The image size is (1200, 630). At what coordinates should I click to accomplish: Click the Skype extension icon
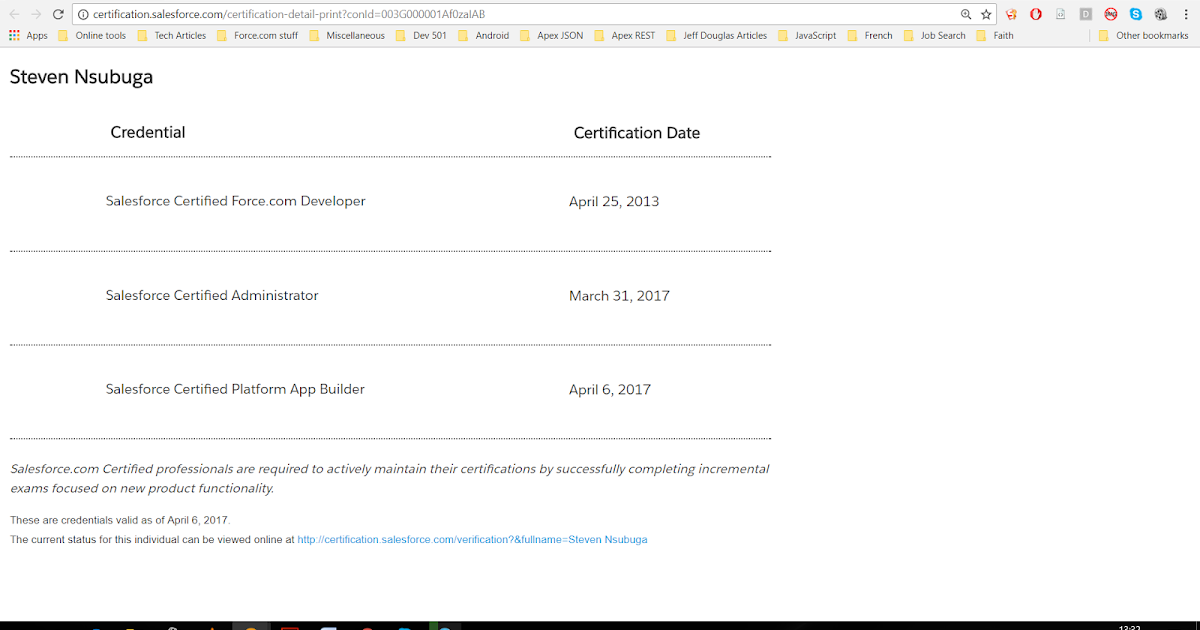tap(1136, 14)
